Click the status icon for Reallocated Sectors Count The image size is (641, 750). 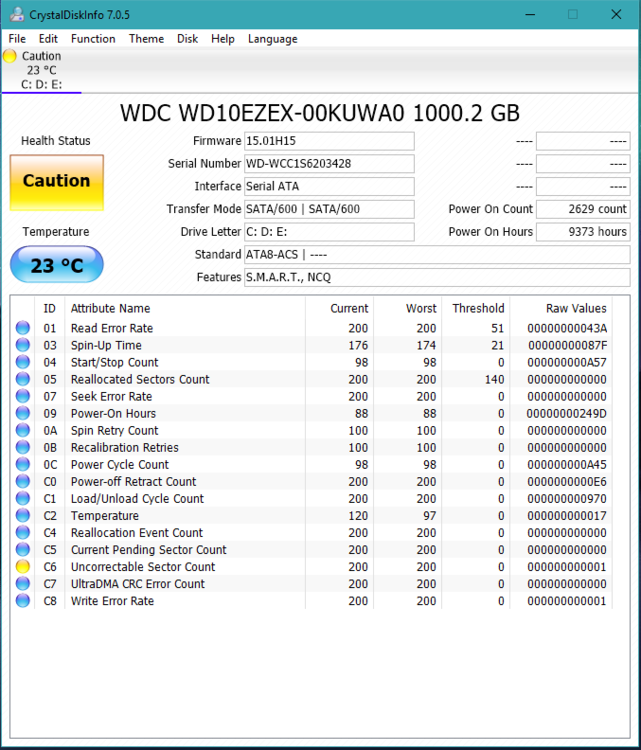(x=22, y=379)
